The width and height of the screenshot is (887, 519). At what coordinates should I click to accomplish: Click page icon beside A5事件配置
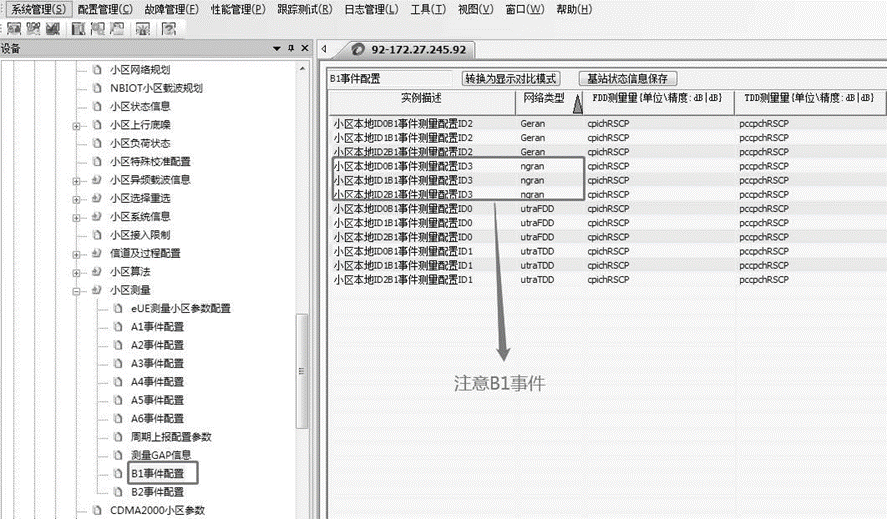[118, 400]
